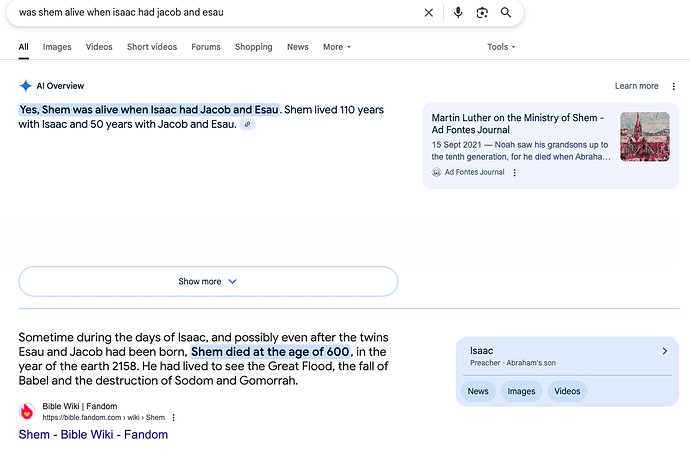The image size is (690, 450).
Task: Switch to the Images tab
Action: (x=57, y=47)
